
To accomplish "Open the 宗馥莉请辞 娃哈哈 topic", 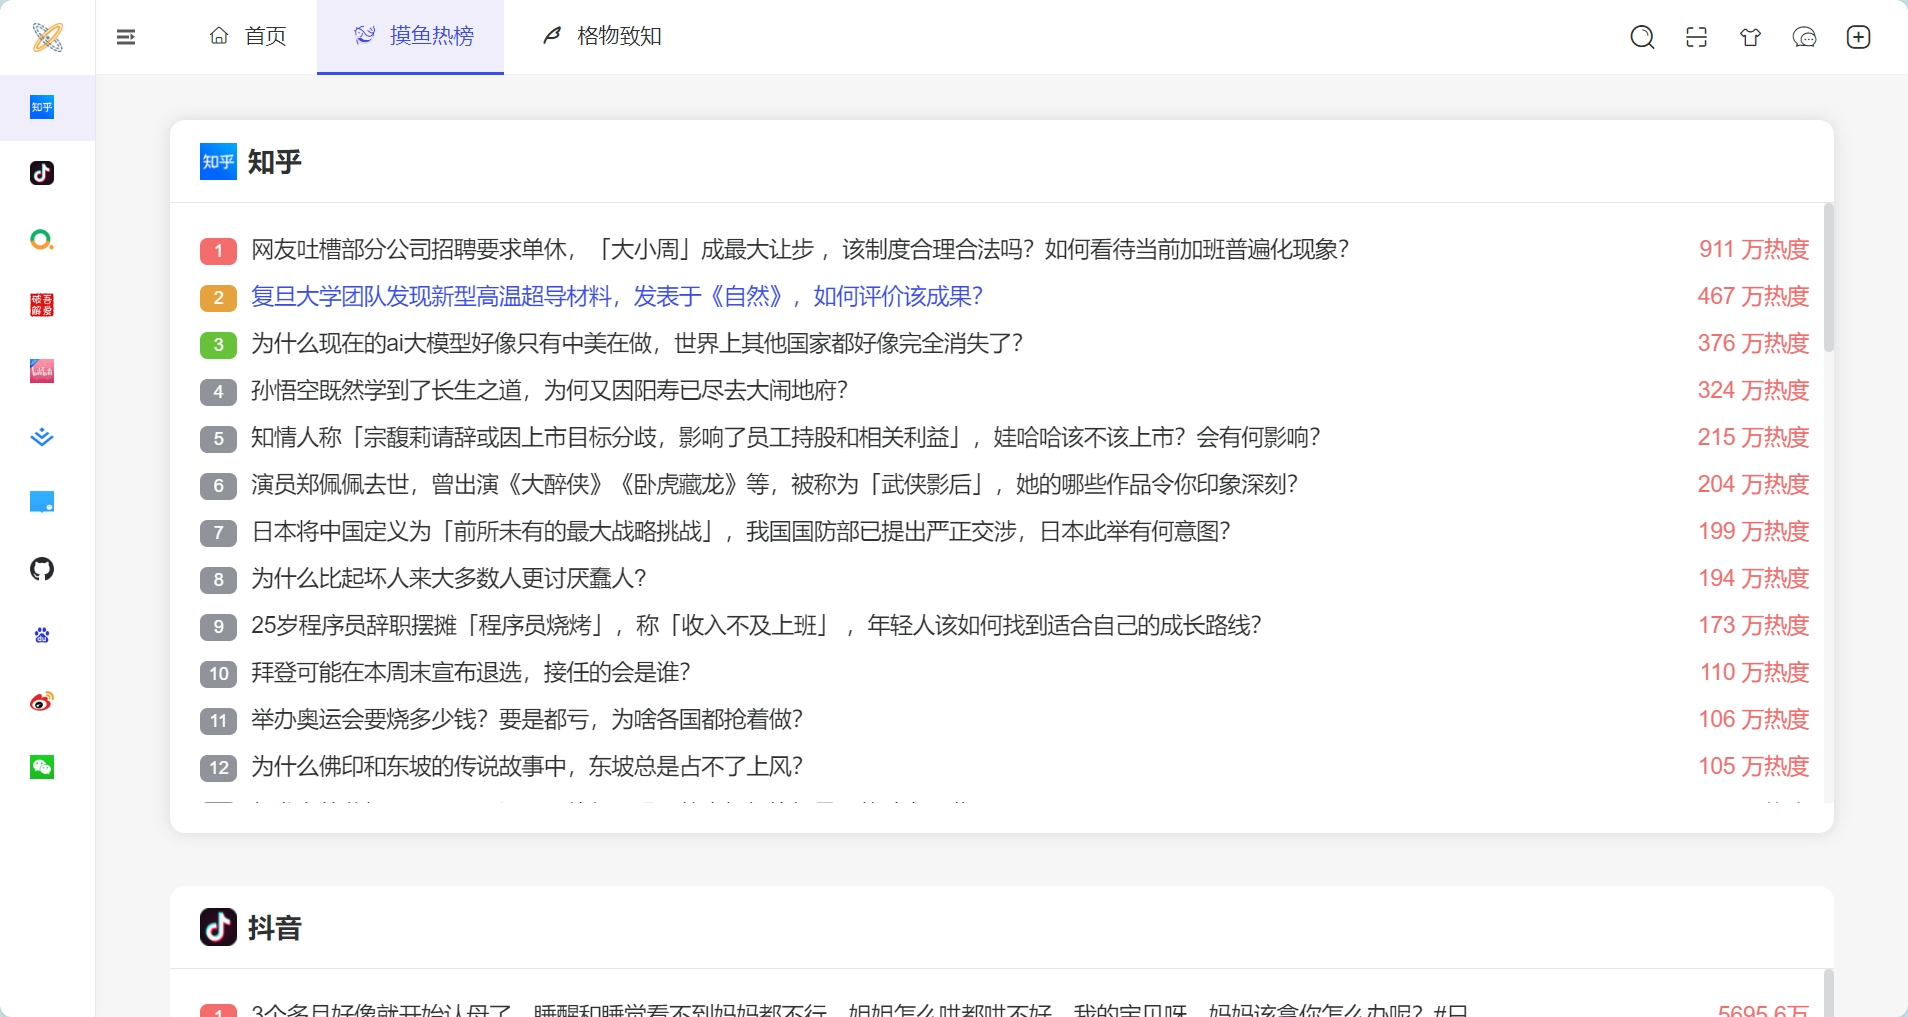I will pyautogui.click(x=786, y=437).
